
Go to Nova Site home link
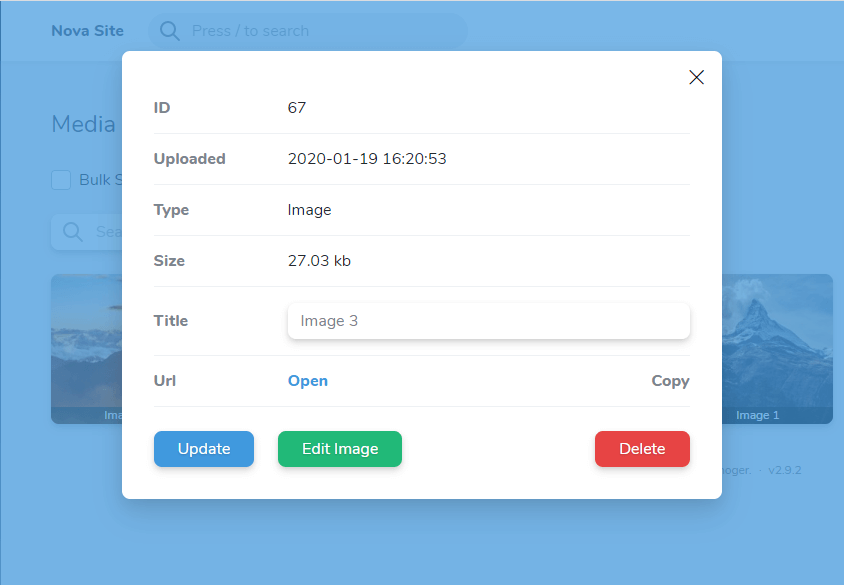[88, 31]
